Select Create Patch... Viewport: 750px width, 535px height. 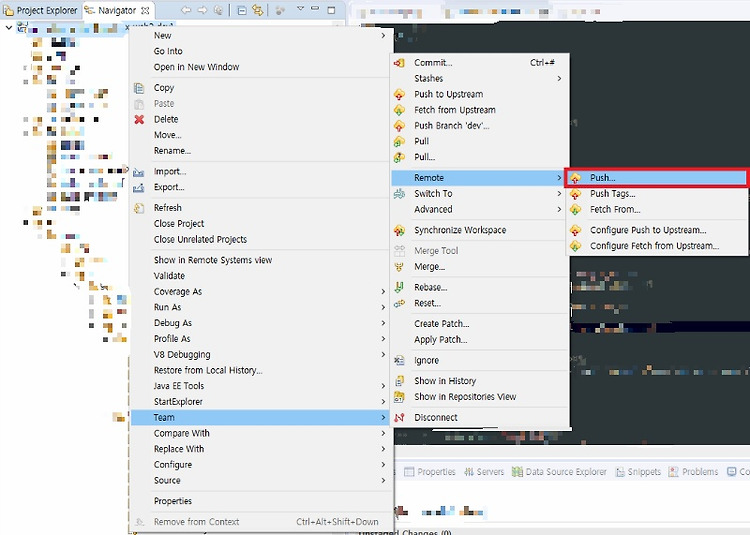click(441, 324)
